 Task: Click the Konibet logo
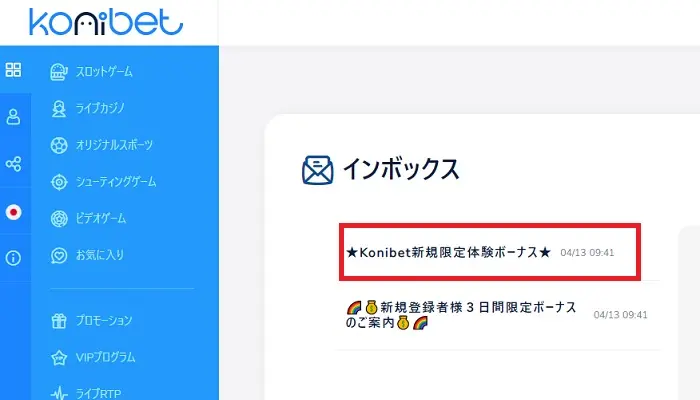point(106,21)
